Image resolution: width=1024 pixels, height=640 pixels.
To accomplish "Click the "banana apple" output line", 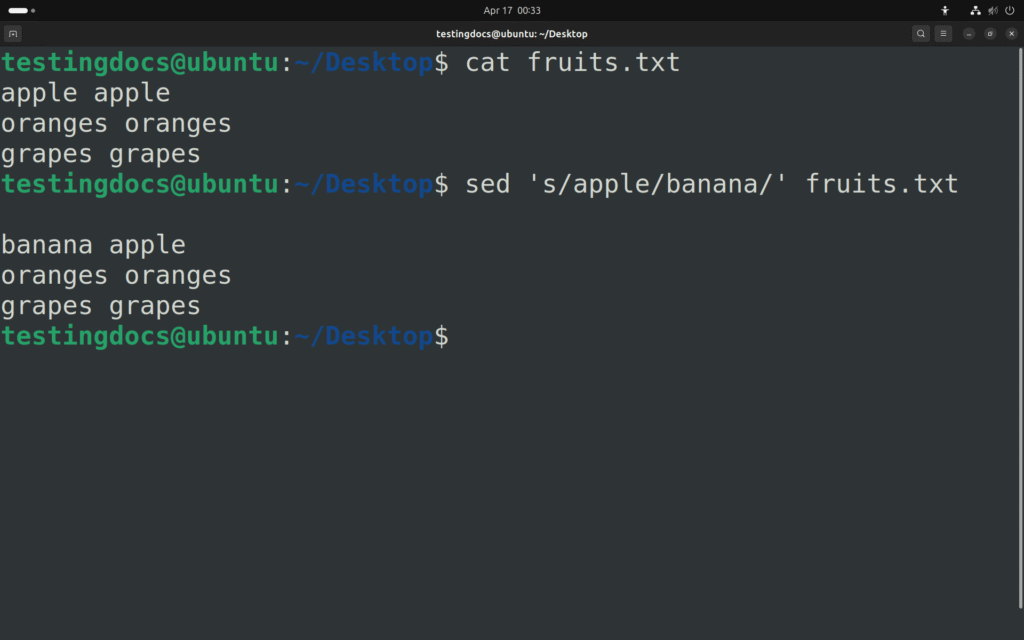I will tap(93, 245).
